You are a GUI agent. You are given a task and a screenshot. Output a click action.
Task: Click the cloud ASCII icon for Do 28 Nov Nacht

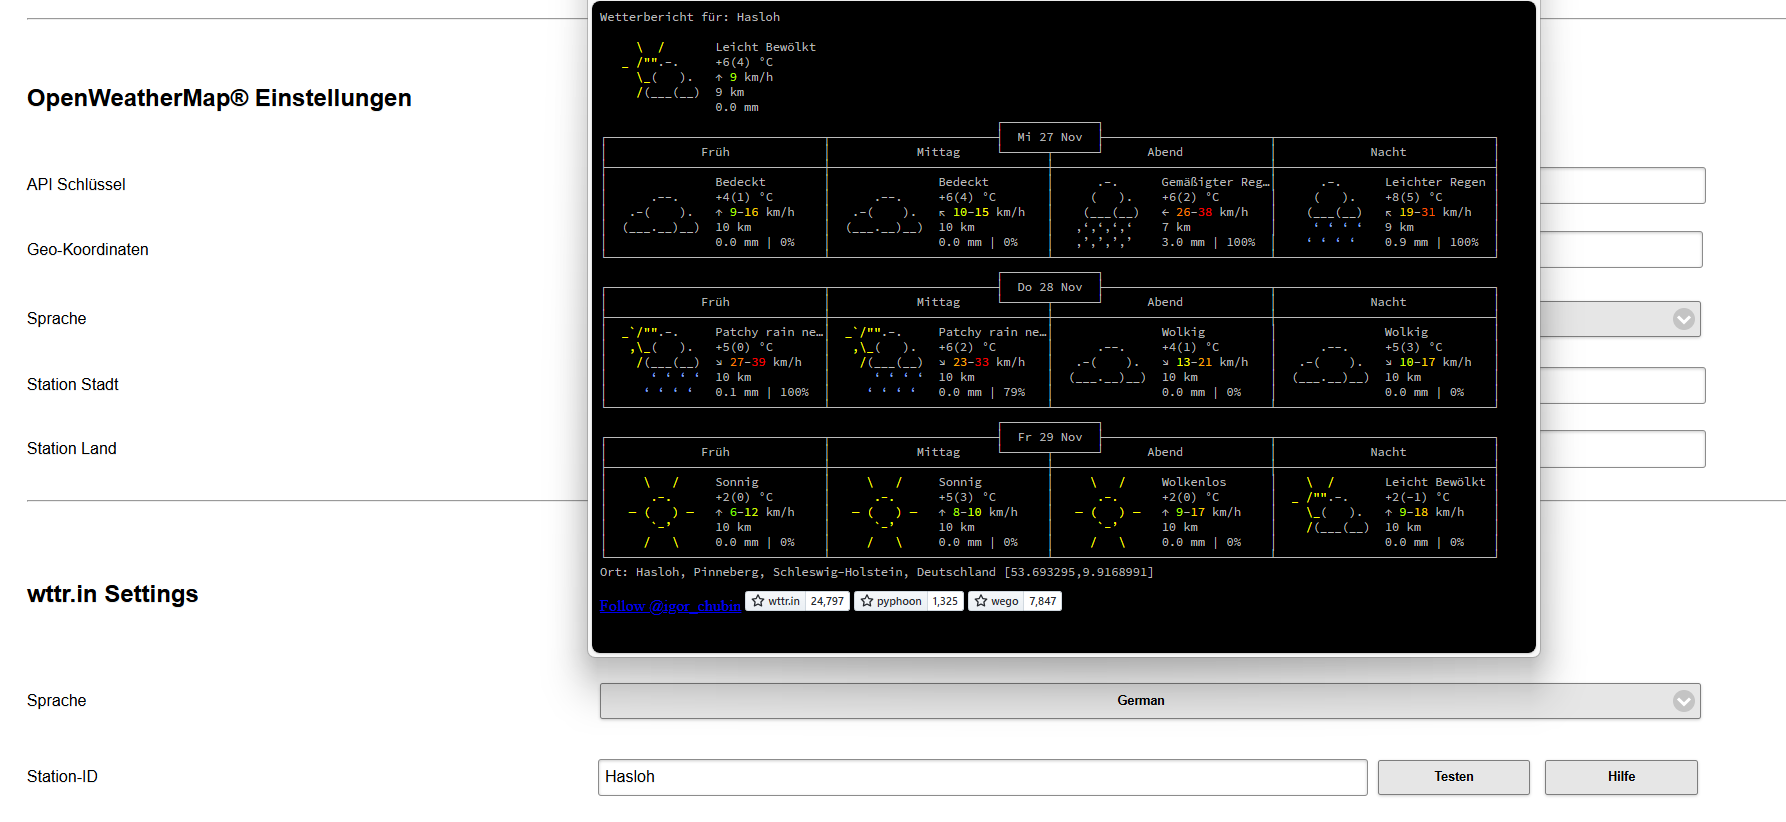pyautogui.click(x=1330, y=363)
